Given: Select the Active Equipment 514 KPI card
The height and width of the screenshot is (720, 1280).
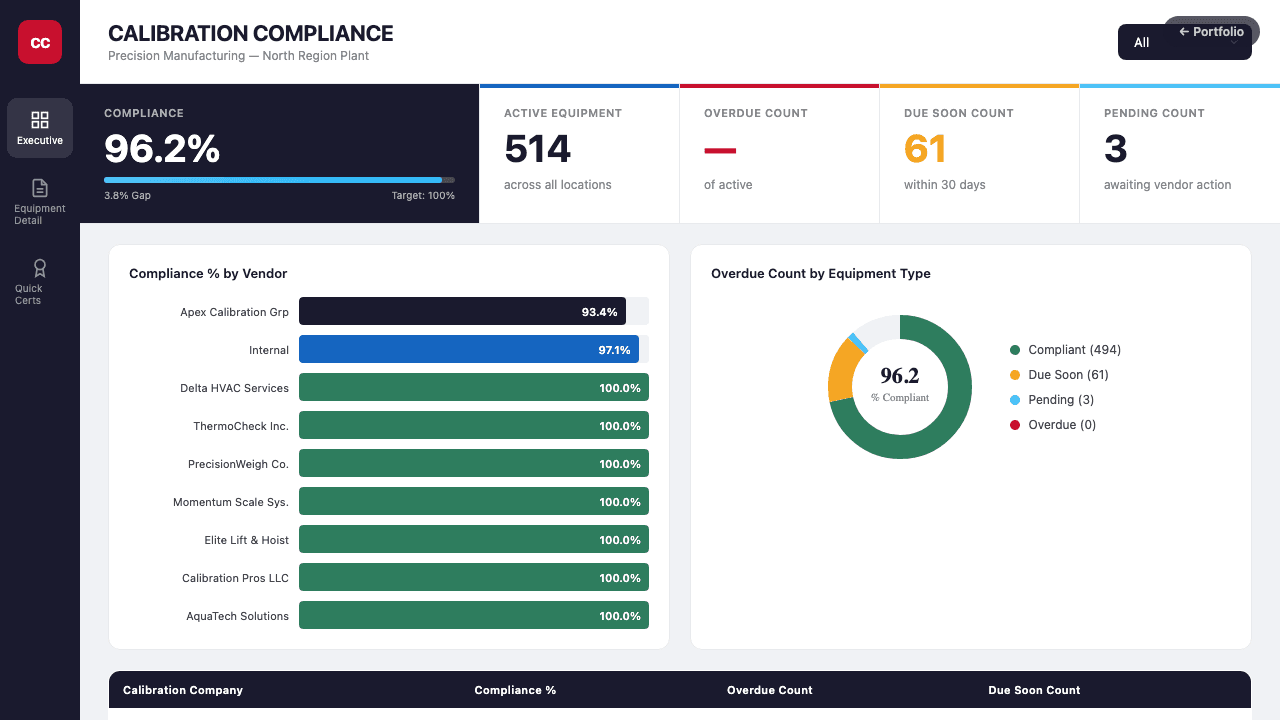Looking at the screenshot, I should coord(579,150).
